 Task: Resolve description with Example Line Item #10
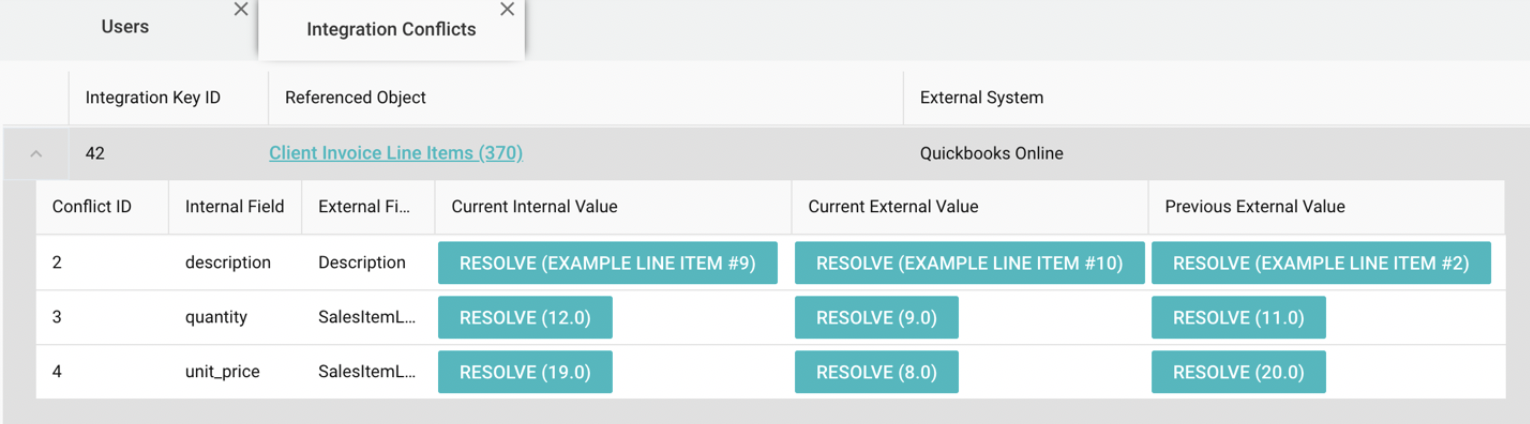coord(969,263)
